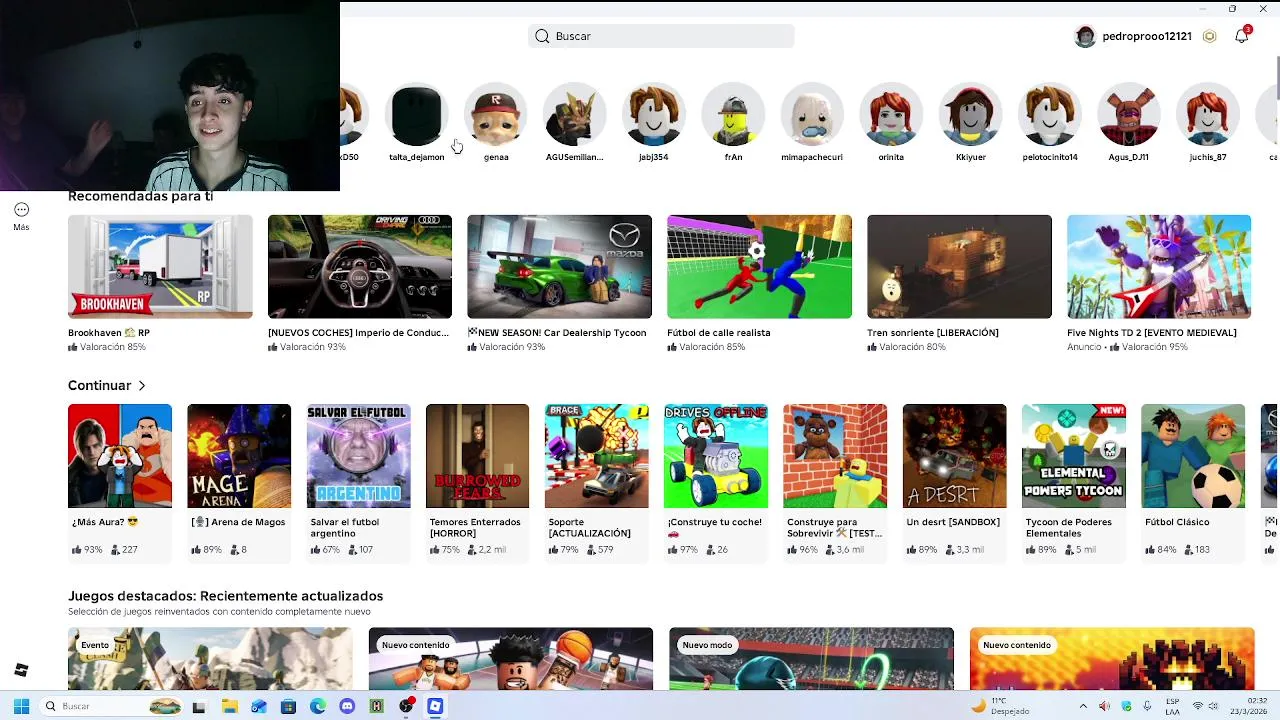Image resolution: width=1280 pixels, height=720 pixels.
Task: Open friend avatar Agus_DJ11
Action: coord(1129,116)
